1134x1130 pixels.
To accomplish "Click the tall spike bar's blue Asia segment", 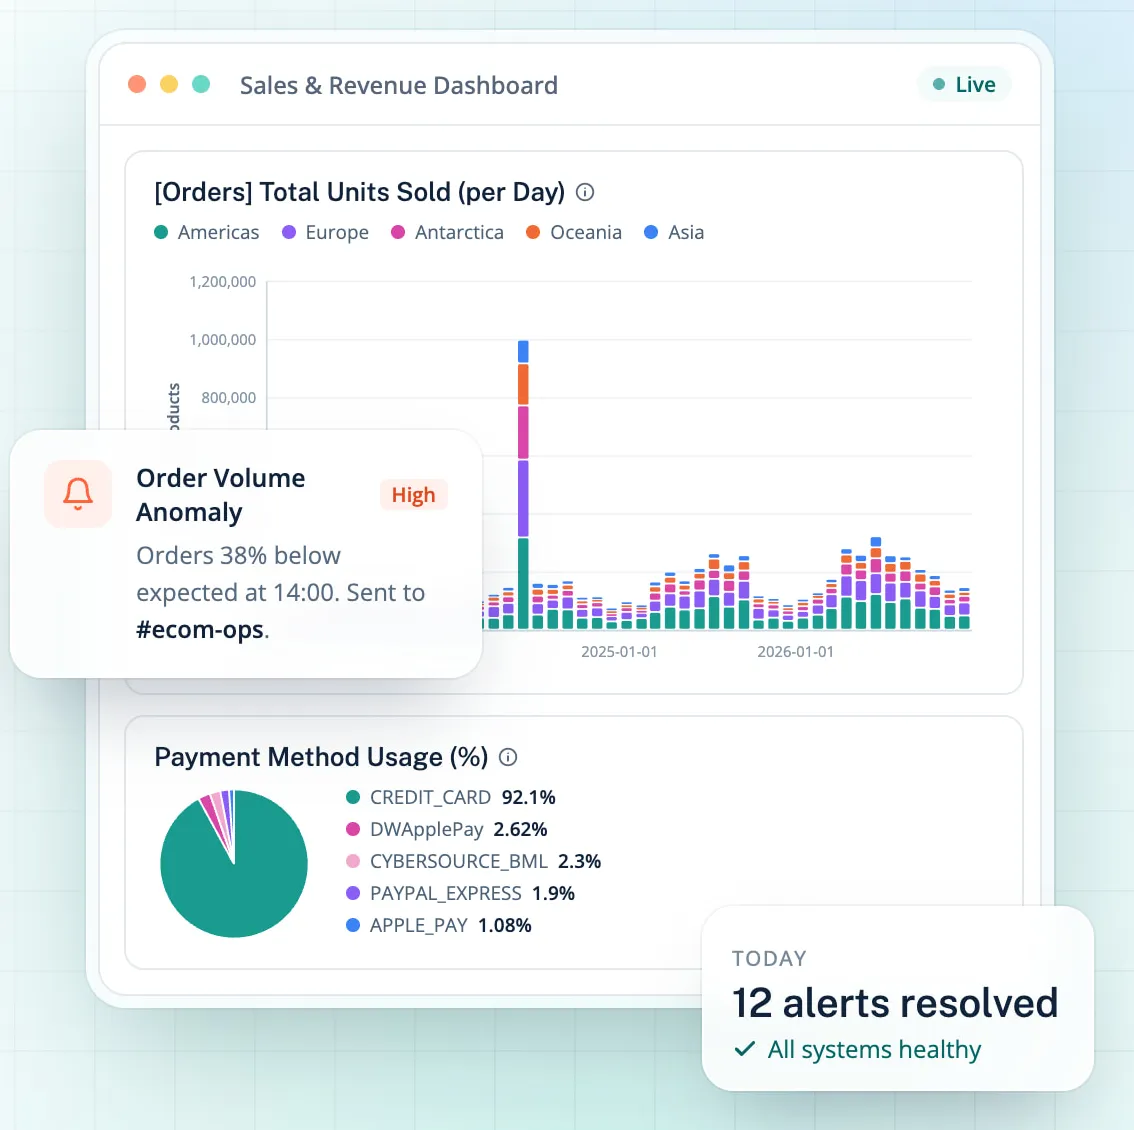I will (x=523, y=352).
